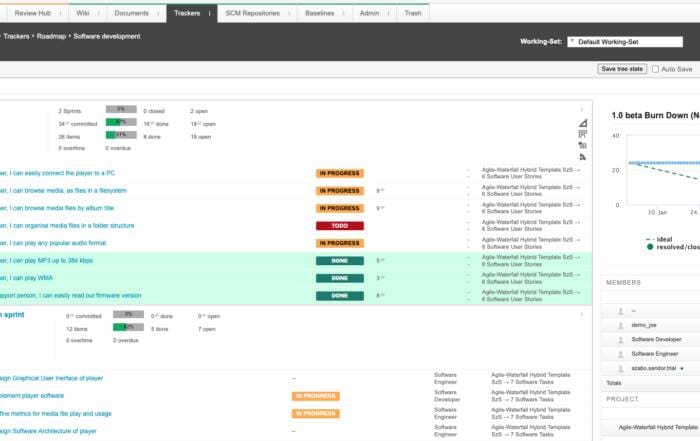Toggle the Auto Save checkbox
The width and height of the screenshot is (700, 441).
pos(655,69)
